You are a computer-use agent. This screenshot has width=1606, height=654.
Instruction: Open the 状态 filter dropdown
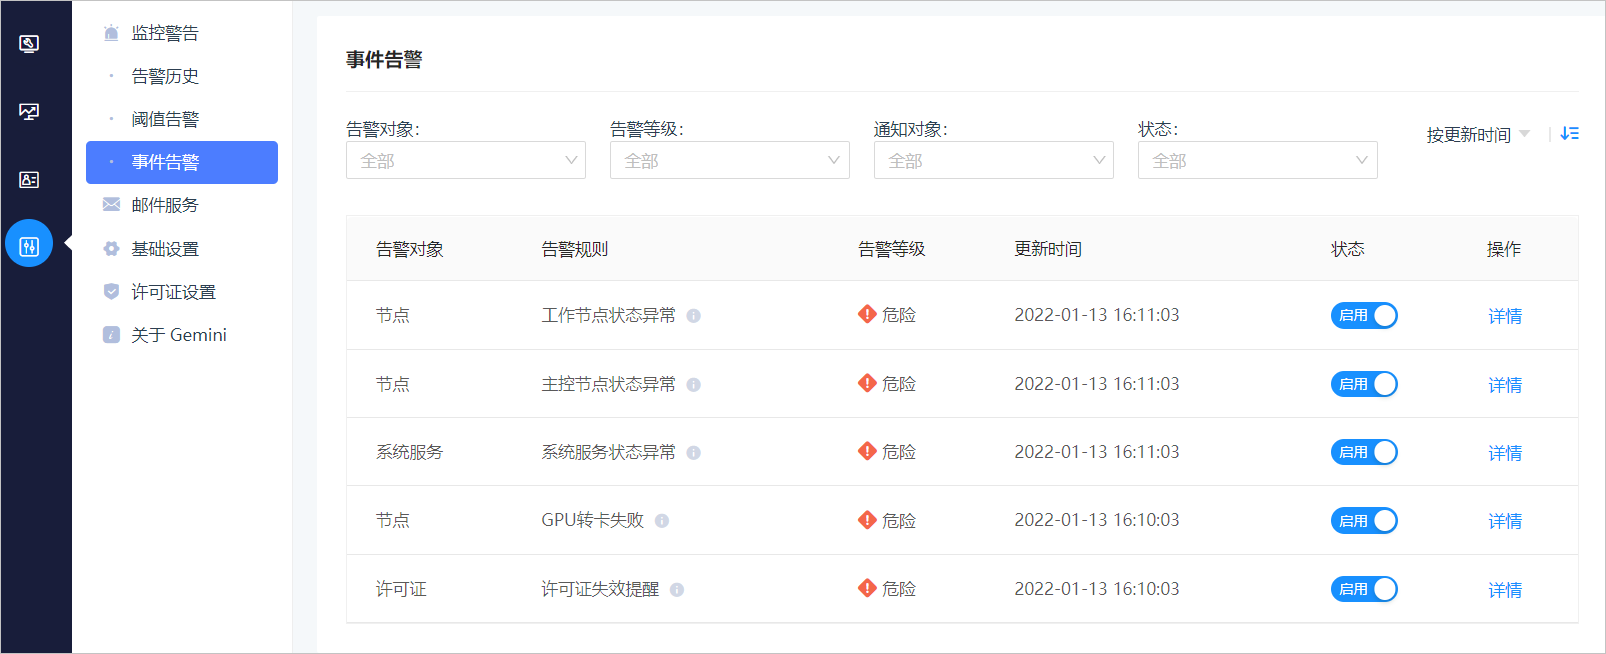pos(1258,160)
